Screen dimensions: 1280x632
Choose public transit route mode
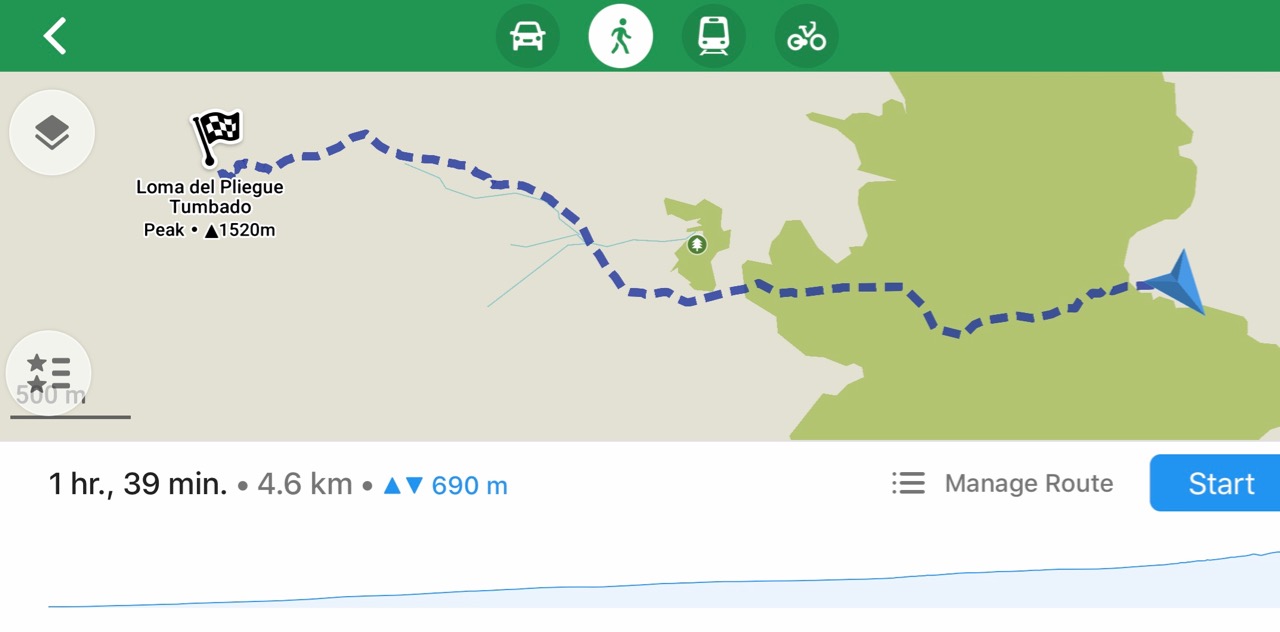(x=713, y=36)
